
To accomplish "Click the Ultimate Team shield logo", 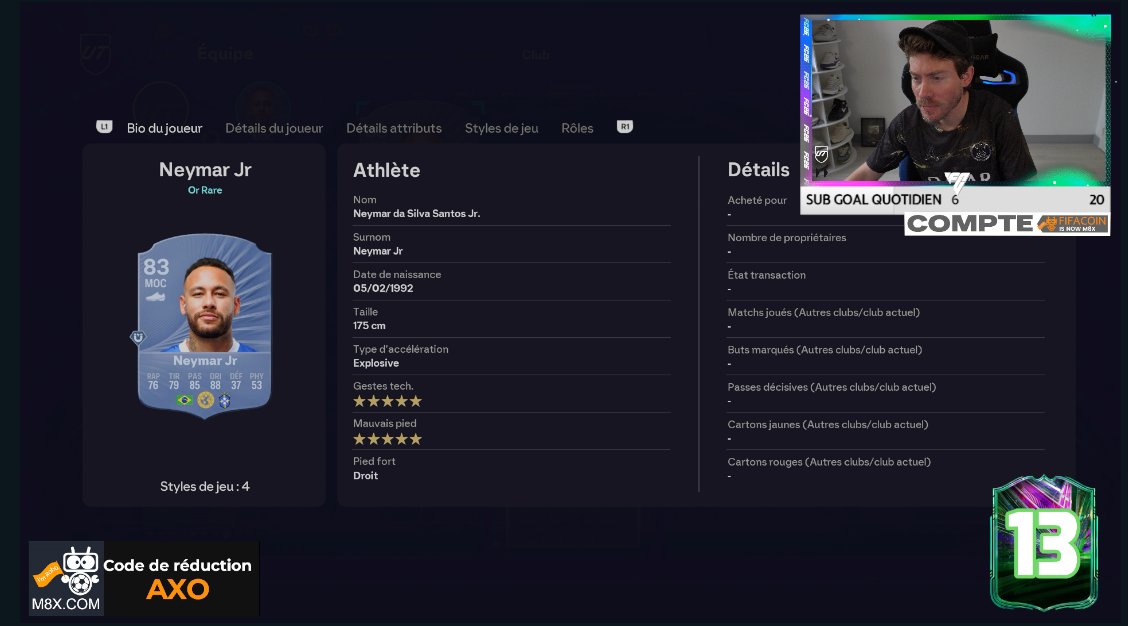I will (x=95, y=53).
